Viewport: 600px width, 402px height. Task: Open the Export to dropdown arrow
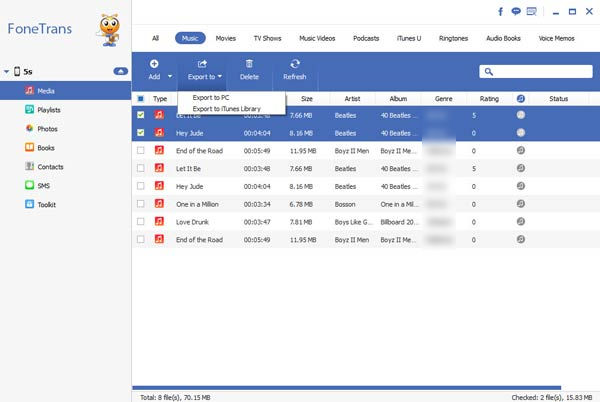tap(220, 76)
